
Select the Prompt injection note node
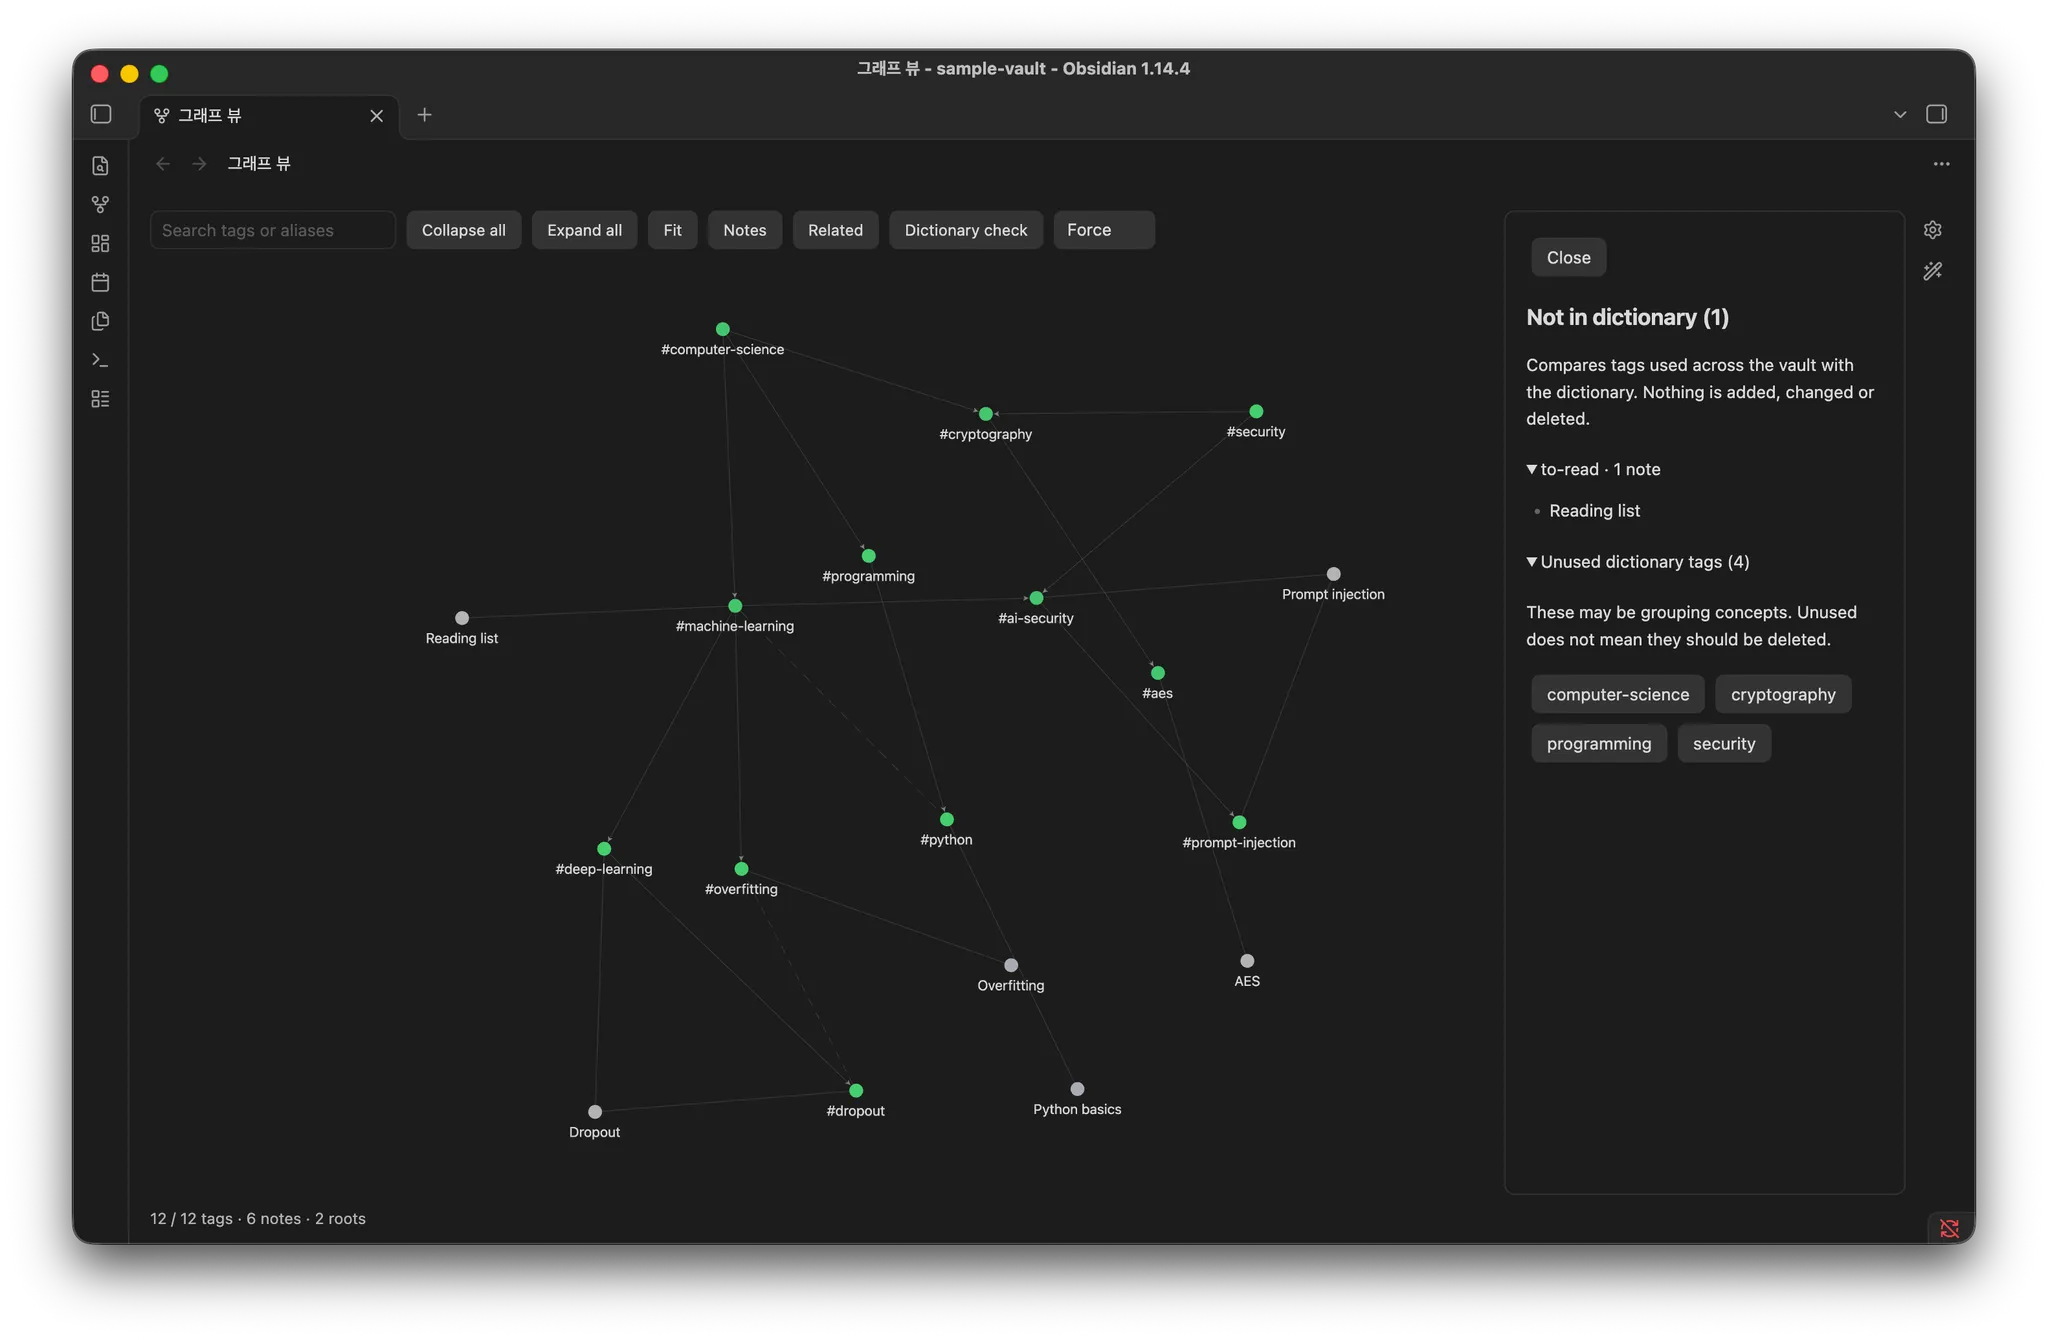pos(1333,574)
